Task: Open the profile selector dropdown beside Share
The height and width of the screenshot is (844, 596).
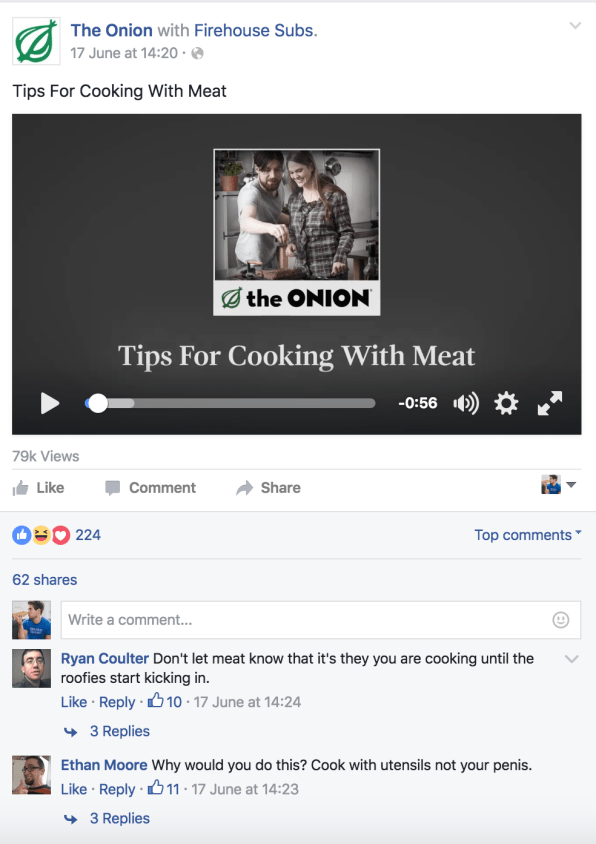Action: click(559, 484)
